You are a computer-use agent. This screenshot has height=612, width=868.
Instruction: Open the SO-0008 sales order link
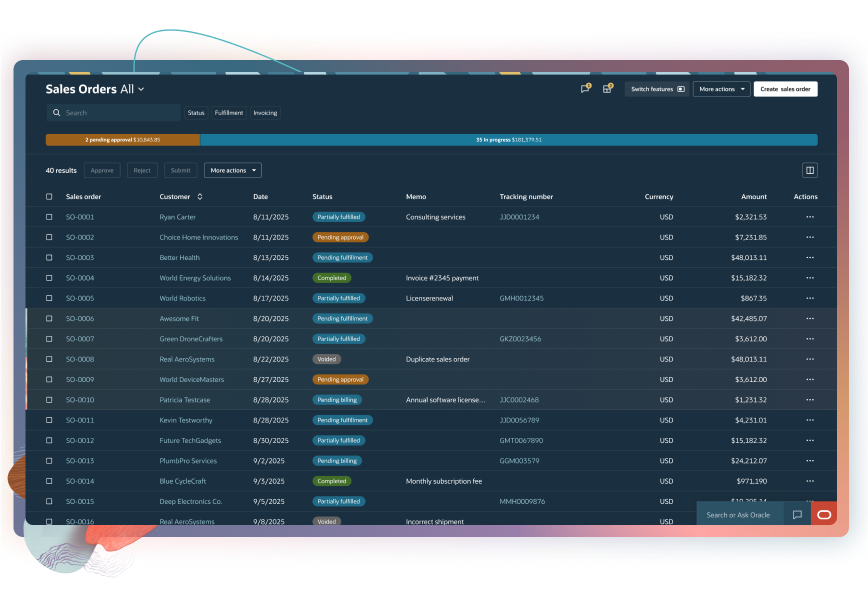pyautogui.click(x=80, y=359)
